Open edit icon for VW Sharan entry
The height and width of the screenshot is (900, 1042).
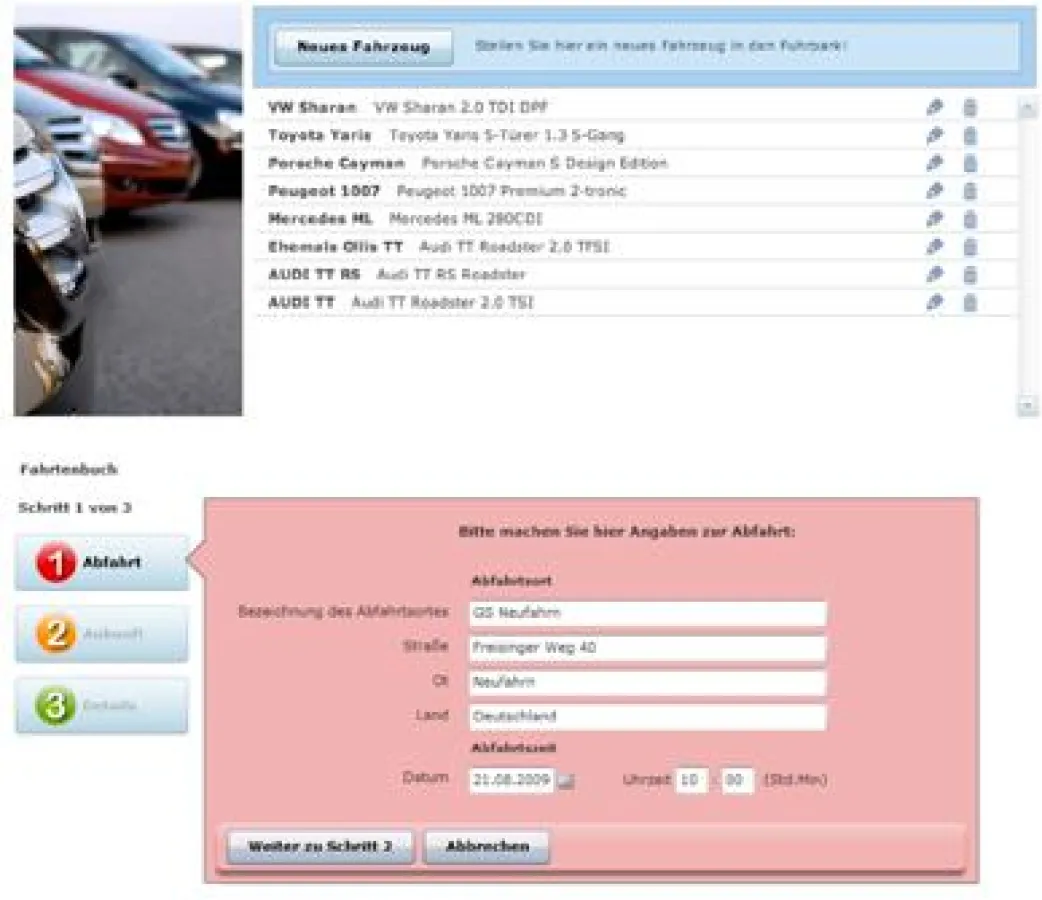coord(934,107)
